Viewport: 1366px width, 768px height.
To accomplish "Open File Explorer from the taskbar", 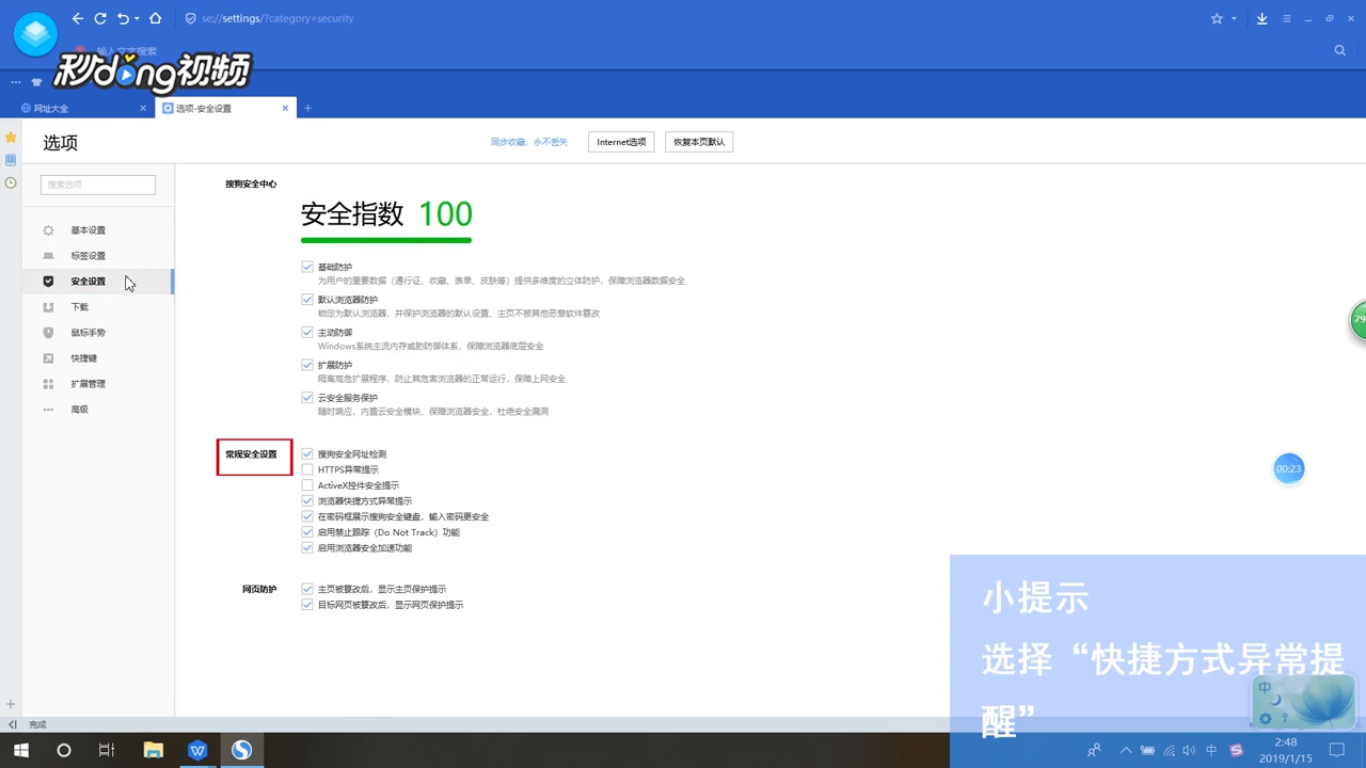I will tap(153, 750).
